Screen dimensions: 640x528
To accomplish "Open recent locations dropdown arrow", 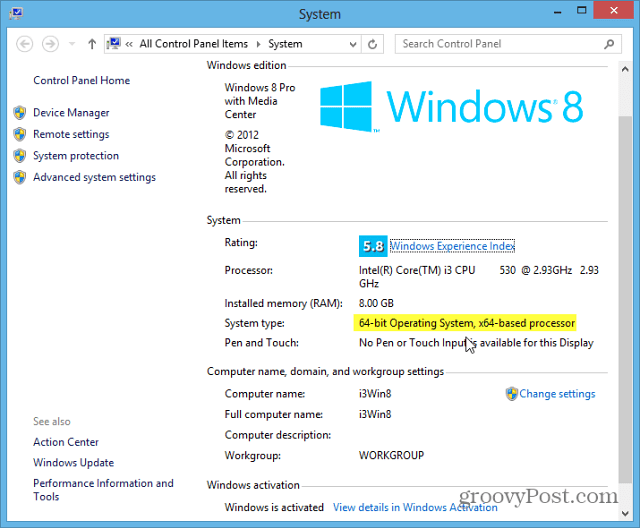I will tap(72, 44).
